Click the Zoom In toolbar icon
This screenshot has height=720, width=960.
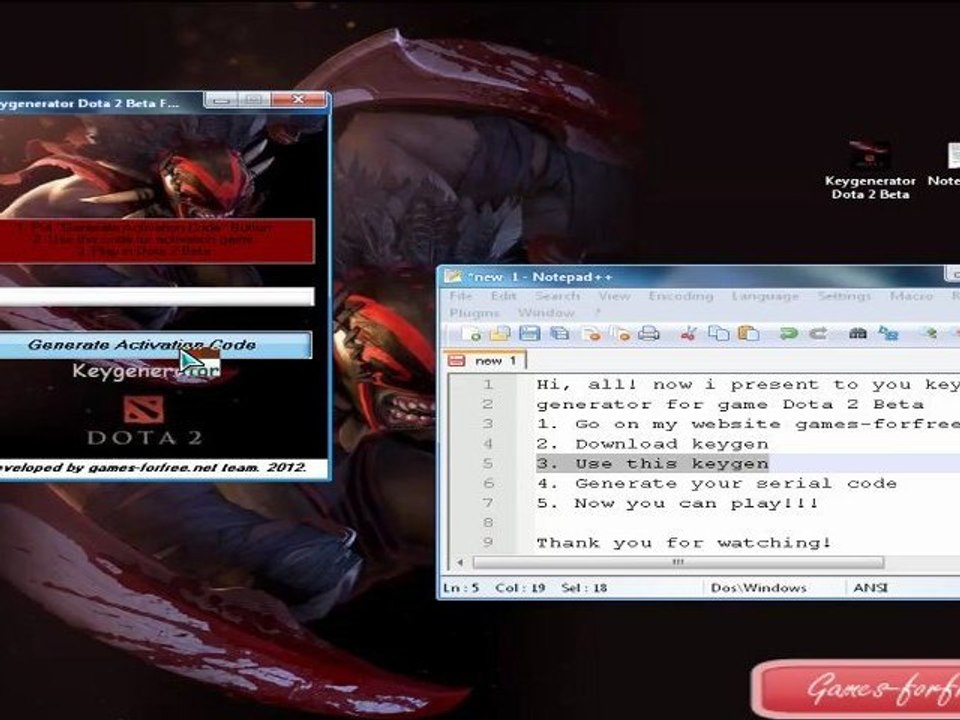(930, 333)
